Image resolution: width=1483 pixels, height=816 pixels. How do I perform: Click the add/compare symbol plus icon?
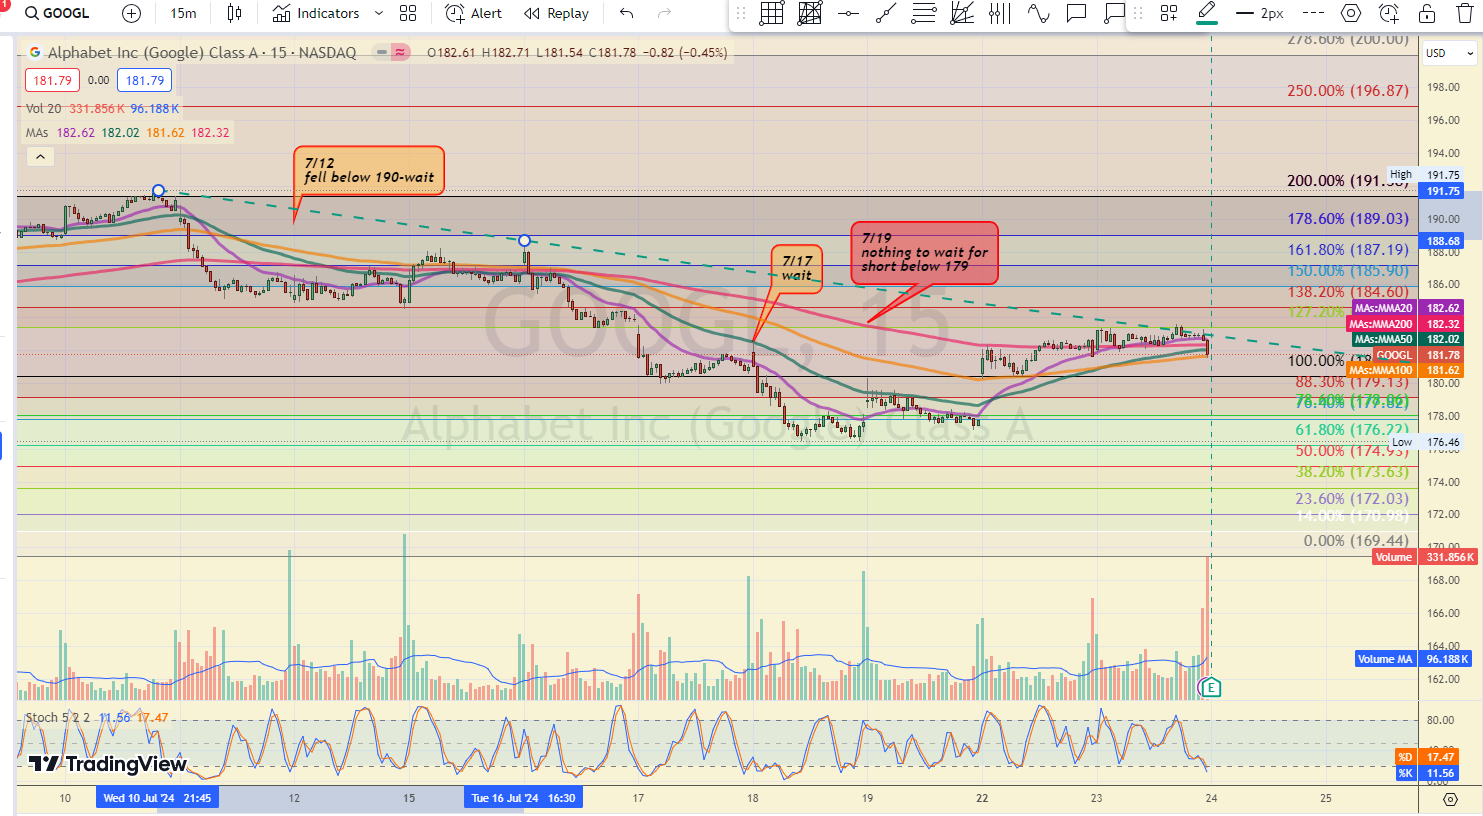tap(131, 13)
